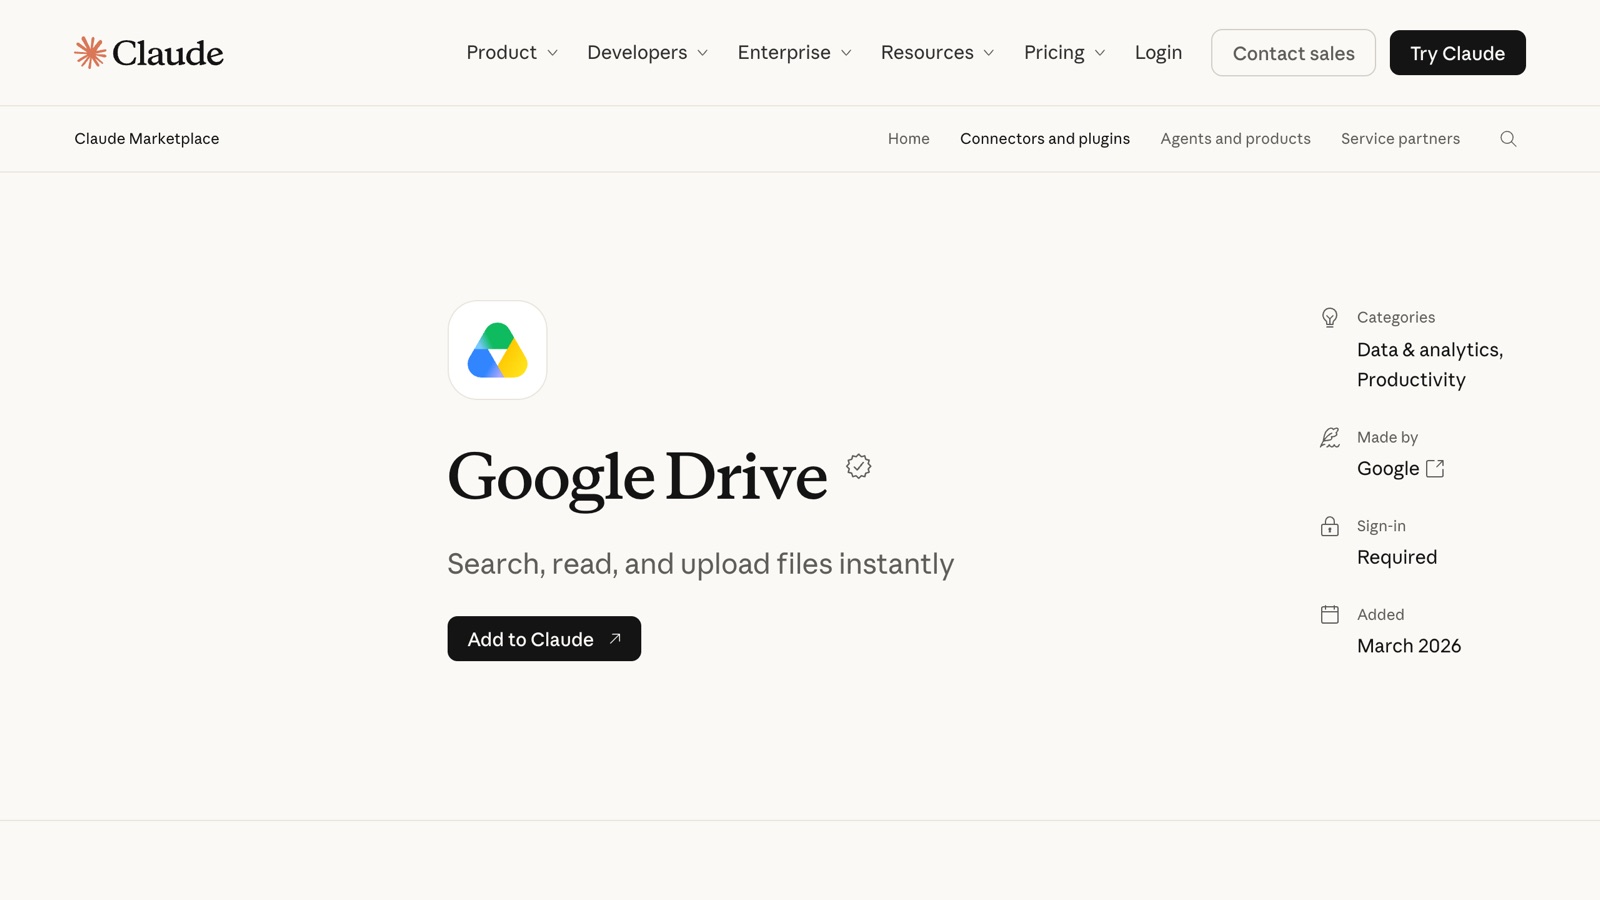This screenshot has width=1600, height=900.
Task: Click the "Google Drive" heading
Action: [637, 476]
